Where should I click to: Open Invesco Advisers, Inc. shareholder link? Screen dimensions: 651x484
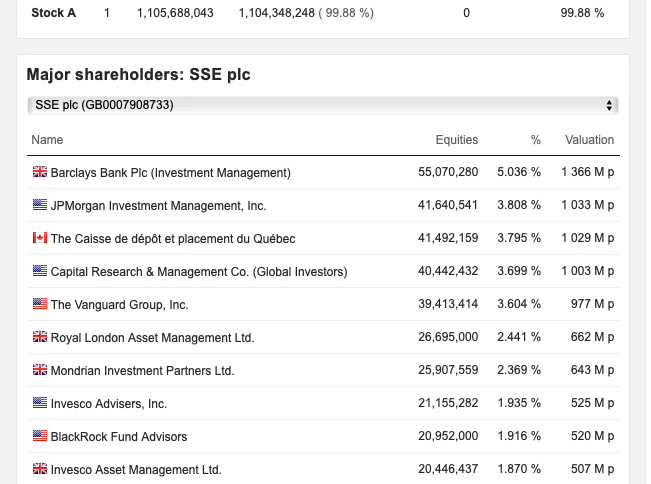click(109, 403)
